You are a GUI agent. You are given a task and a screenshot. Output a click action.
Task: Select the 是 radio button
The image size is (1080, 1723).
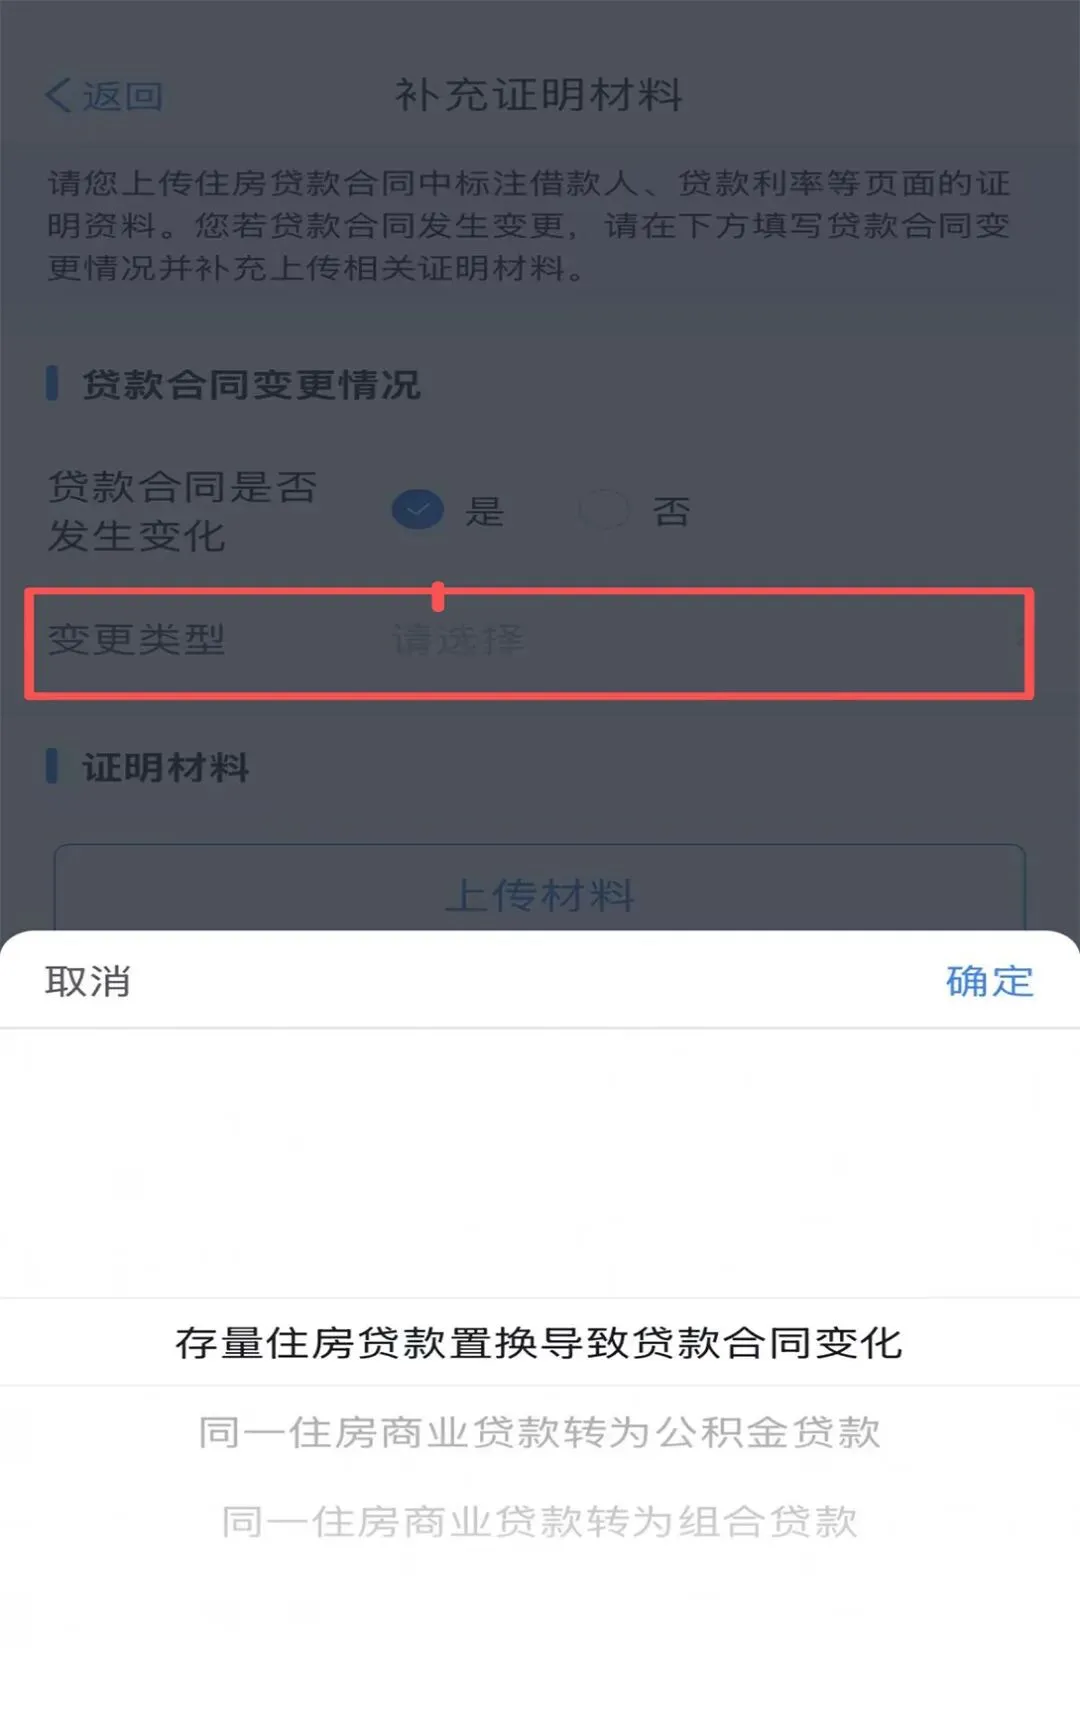tap(418, 510)
